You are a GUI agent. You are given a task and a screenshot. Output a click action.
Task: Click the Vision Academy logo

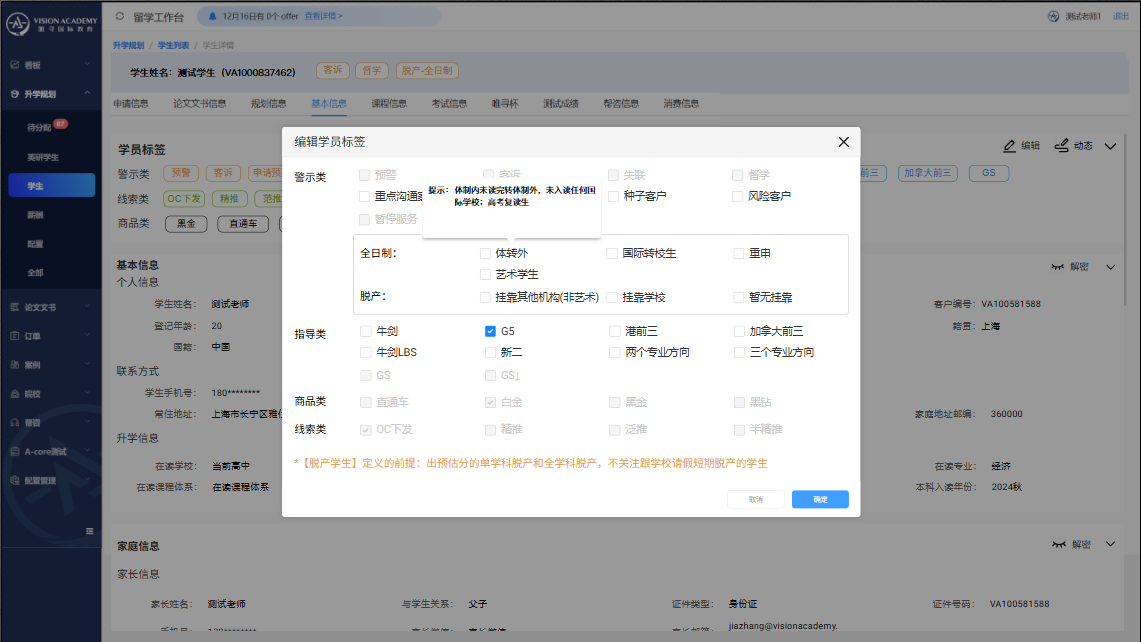click(x=50, y=22)
